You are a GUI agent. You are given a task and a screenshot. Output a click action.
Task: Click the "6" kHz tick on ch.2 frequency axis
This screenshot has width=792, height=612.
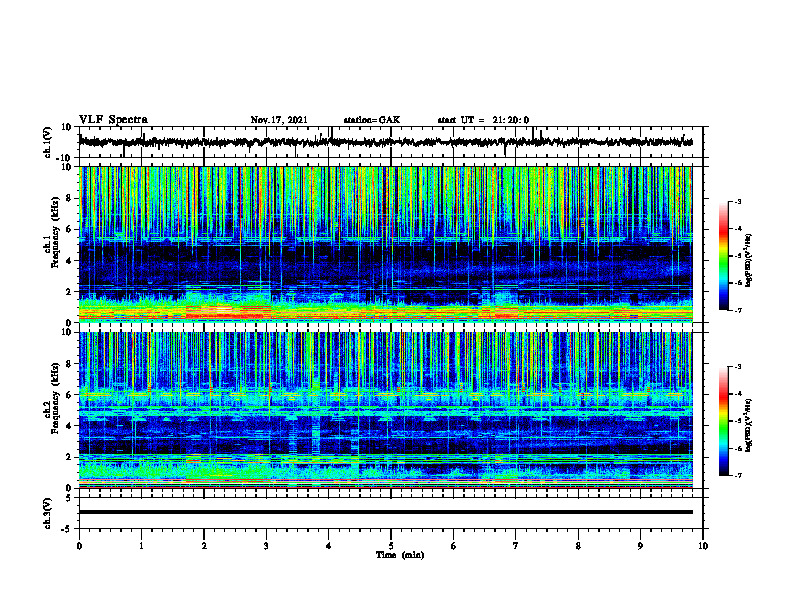(70, 395)
